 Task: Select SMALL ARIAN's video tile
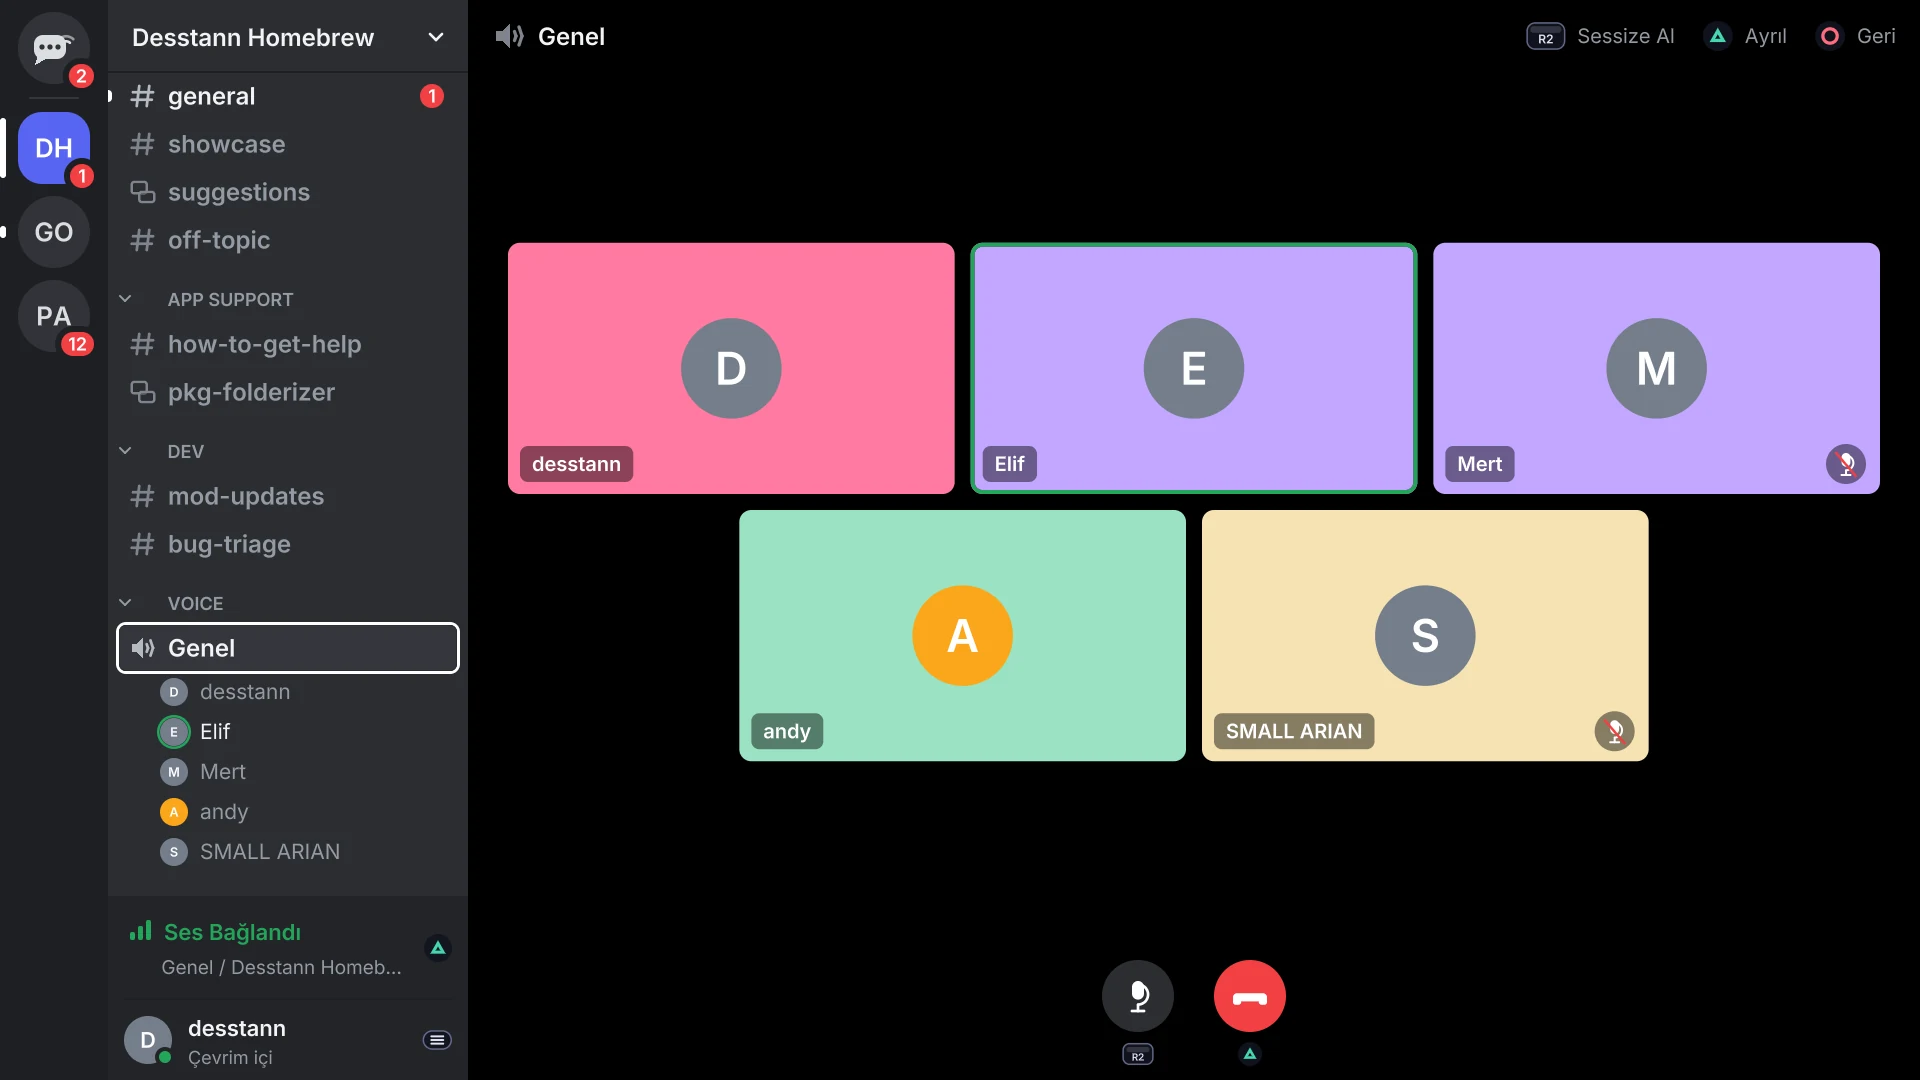1425,636
